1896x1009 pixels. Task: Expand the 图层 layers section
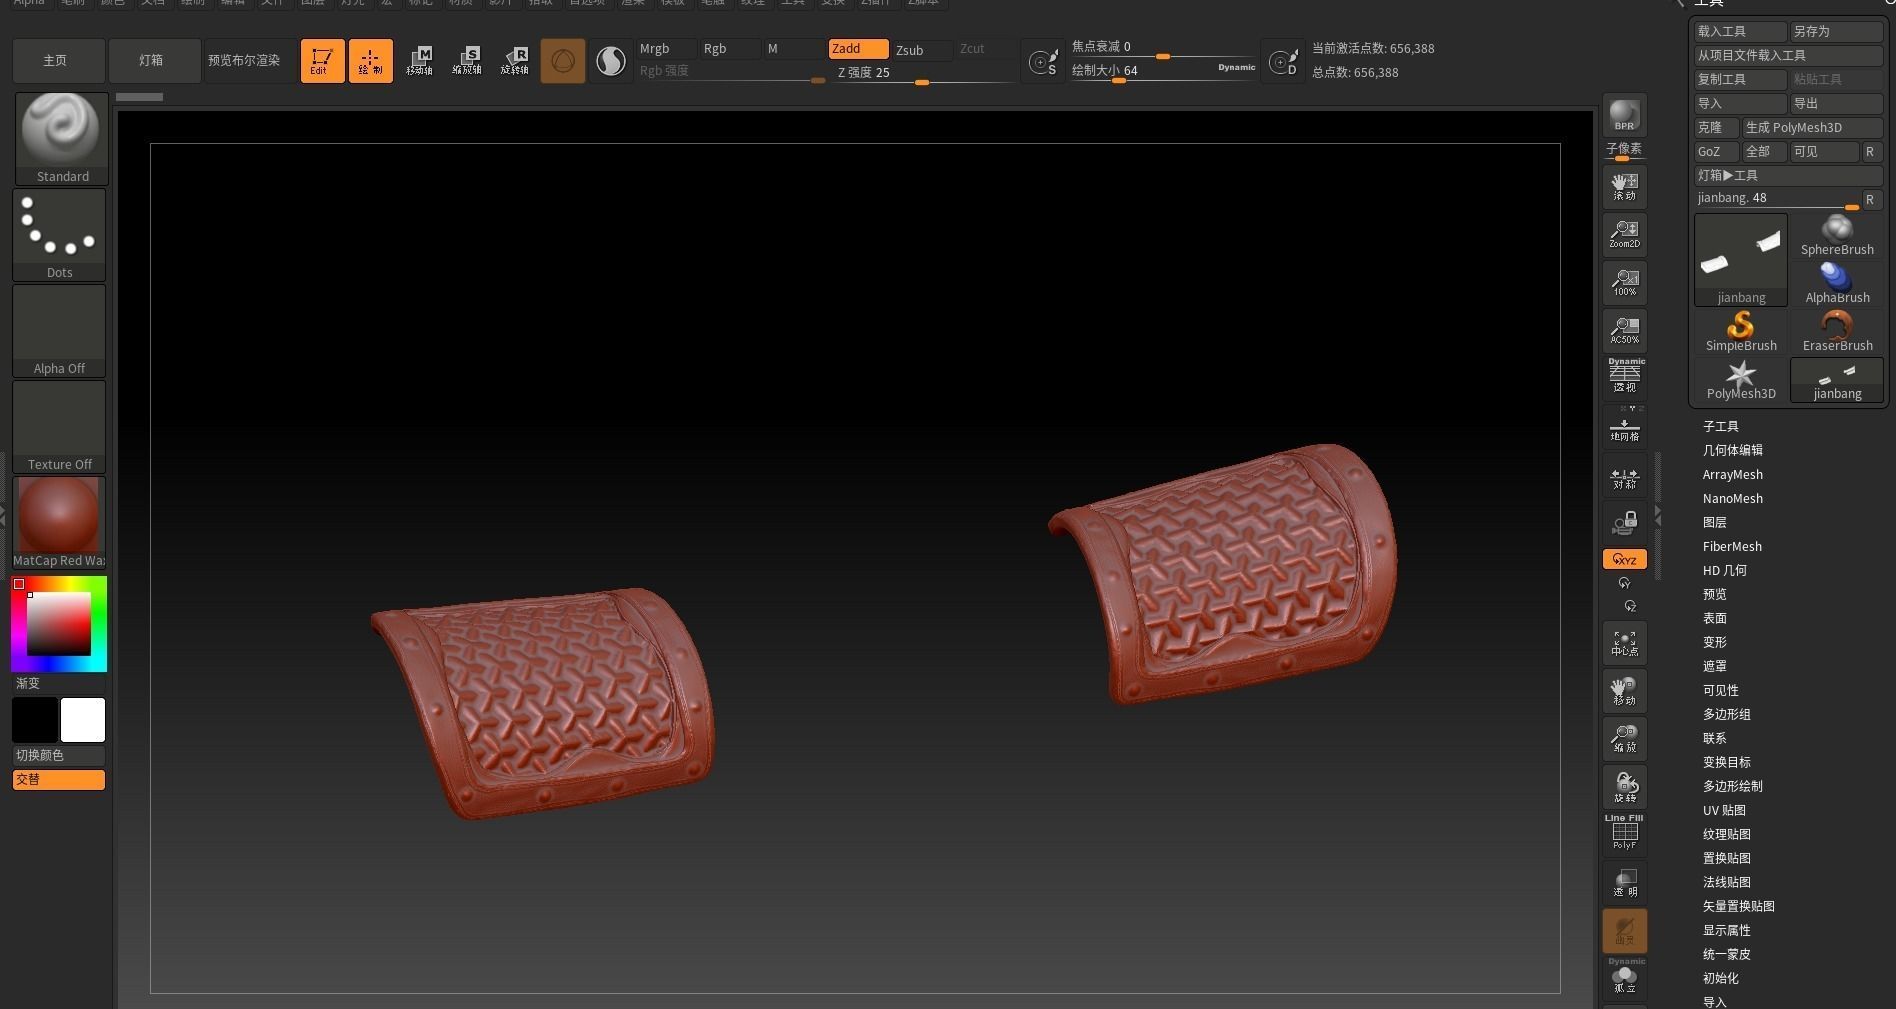(1715, 522)
